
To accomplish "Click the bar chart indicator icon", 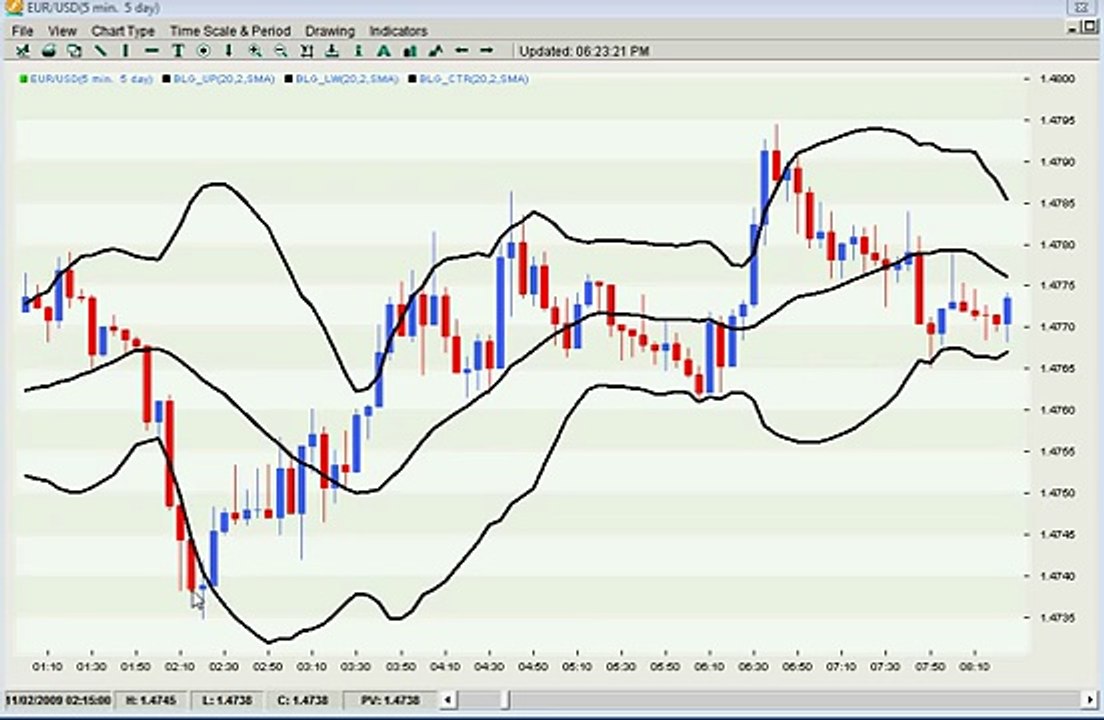I will (x=410, y=51).
